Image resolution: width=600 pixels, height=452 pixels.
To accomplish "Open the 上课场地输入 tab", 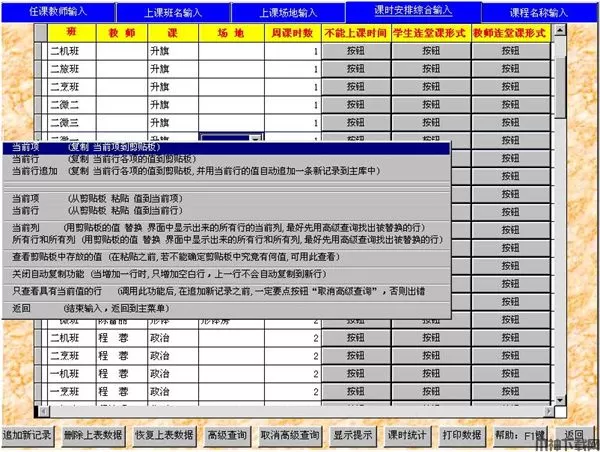I will (x=288, y=13).
